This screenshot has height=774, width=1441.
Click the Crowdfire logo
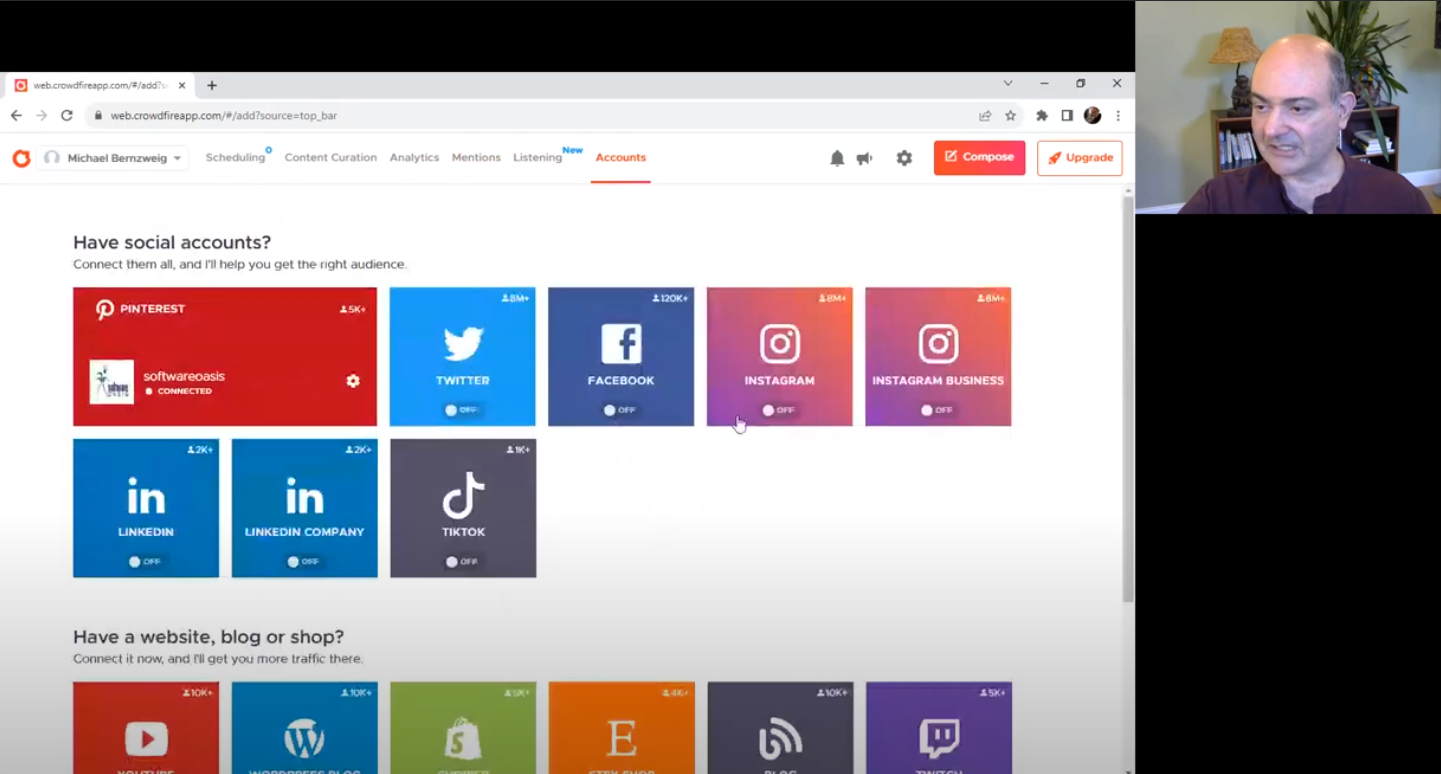(21, 157)
